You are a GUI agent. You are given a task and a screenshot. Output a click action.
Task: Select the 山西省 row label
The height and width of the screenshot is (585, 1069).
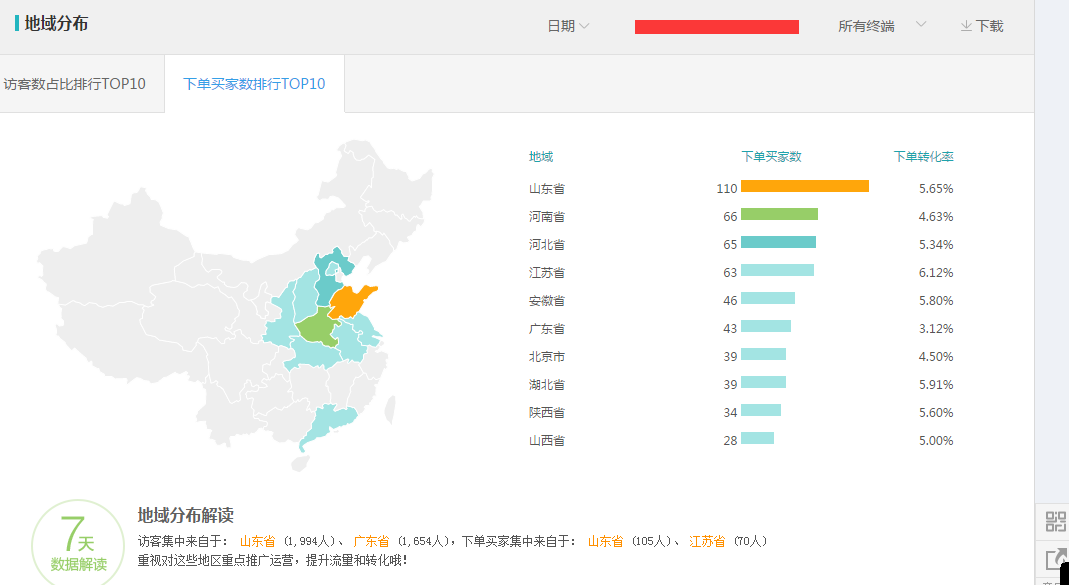coord(547,440)
